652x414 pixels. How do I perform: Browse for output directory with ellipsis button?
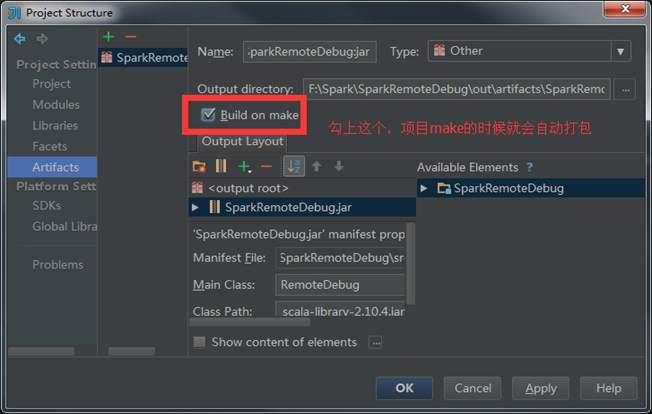point(625,89)
